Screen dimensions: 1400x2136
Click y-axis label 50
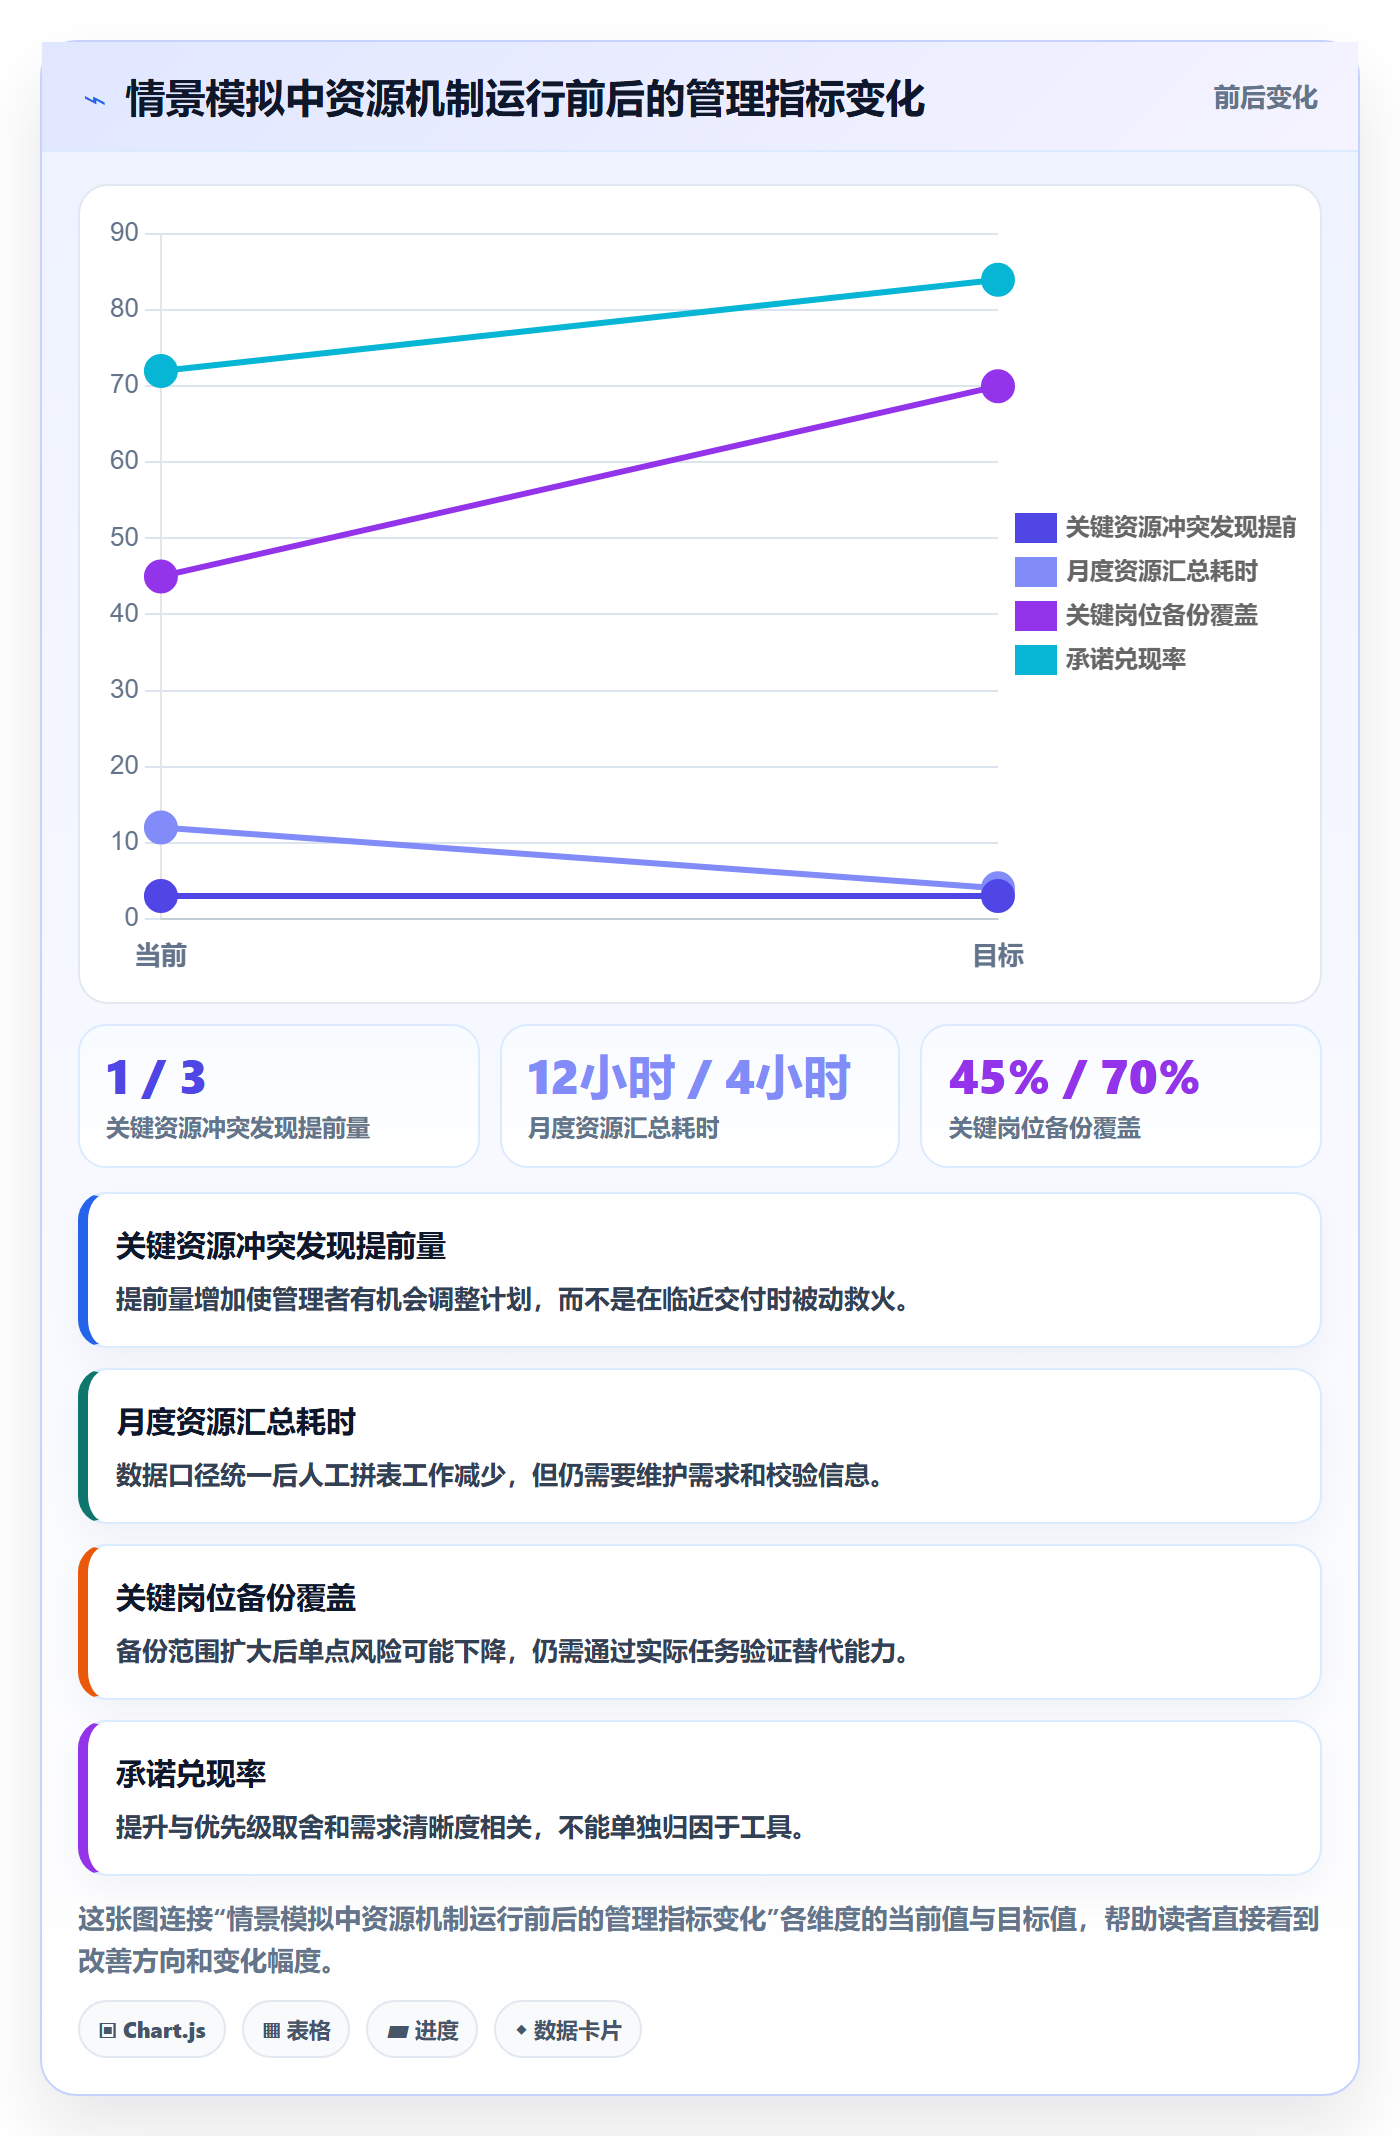(x=124, y=537)
